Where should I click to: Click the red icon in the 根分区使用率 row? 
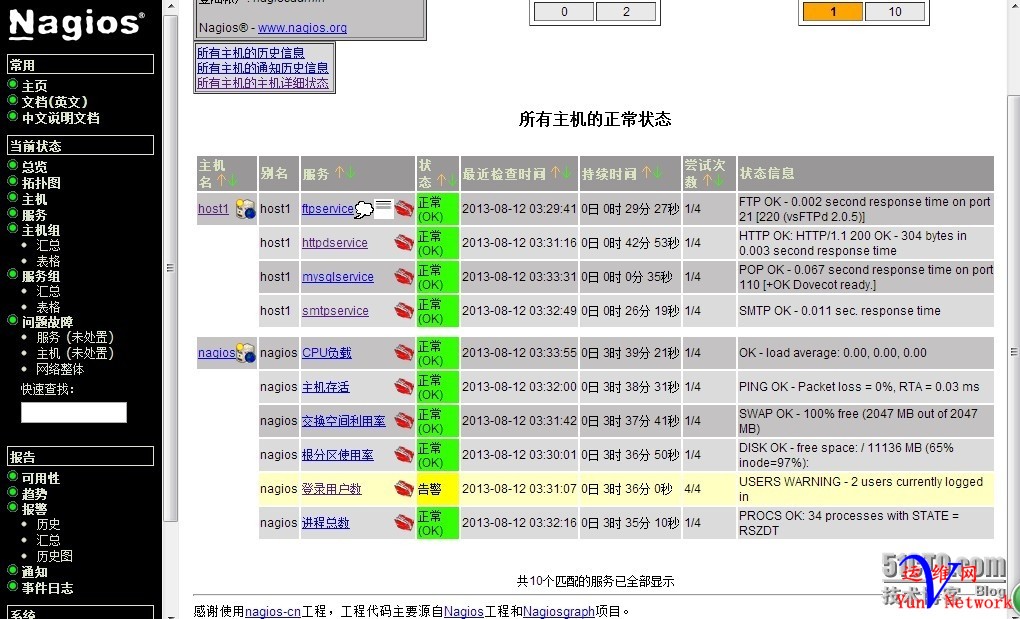coord(404,454)
